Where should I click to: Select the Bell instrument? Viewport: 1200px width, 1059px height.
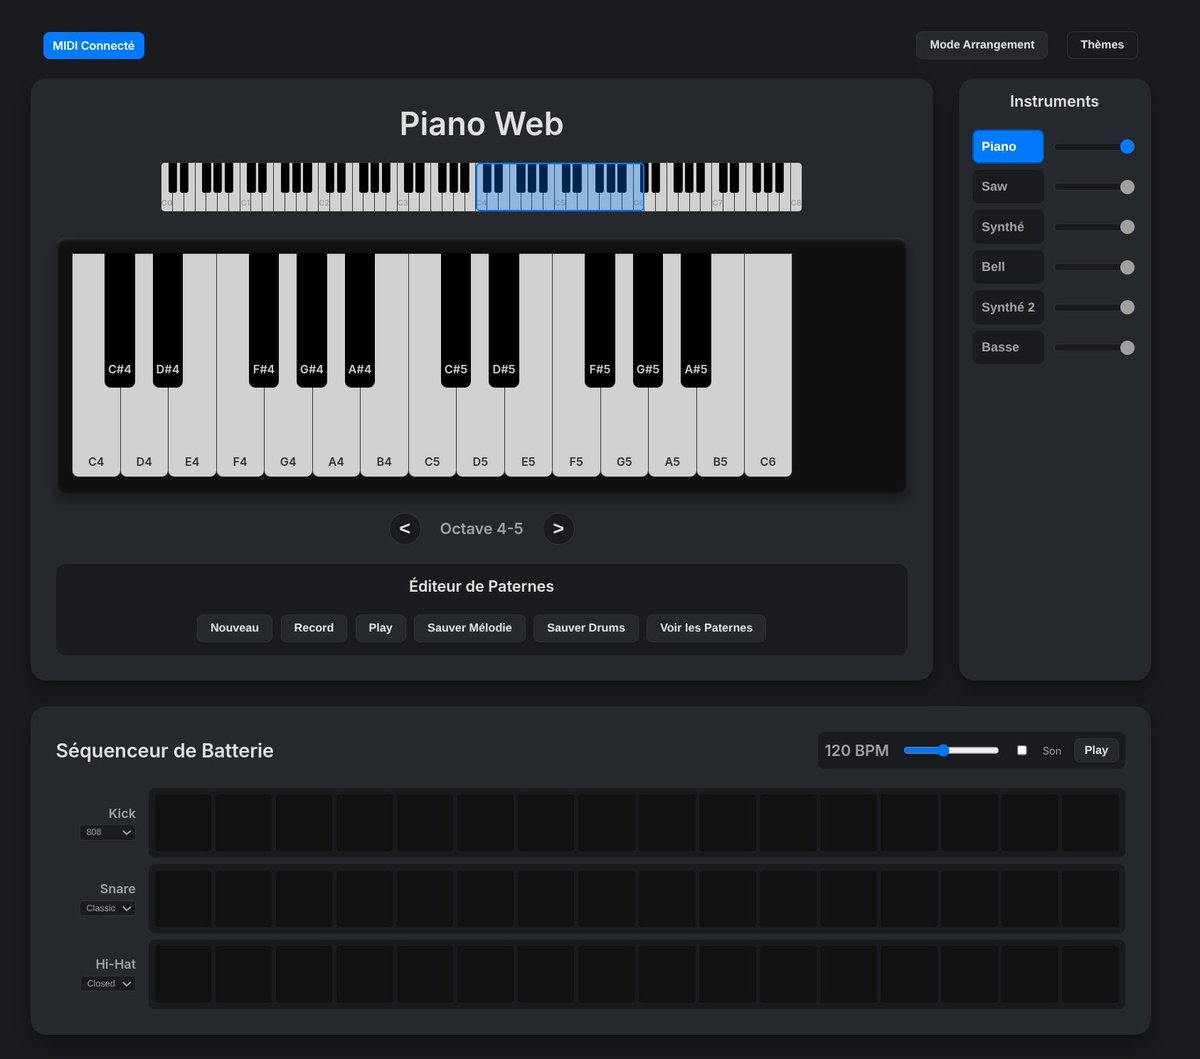[1008, 267]
